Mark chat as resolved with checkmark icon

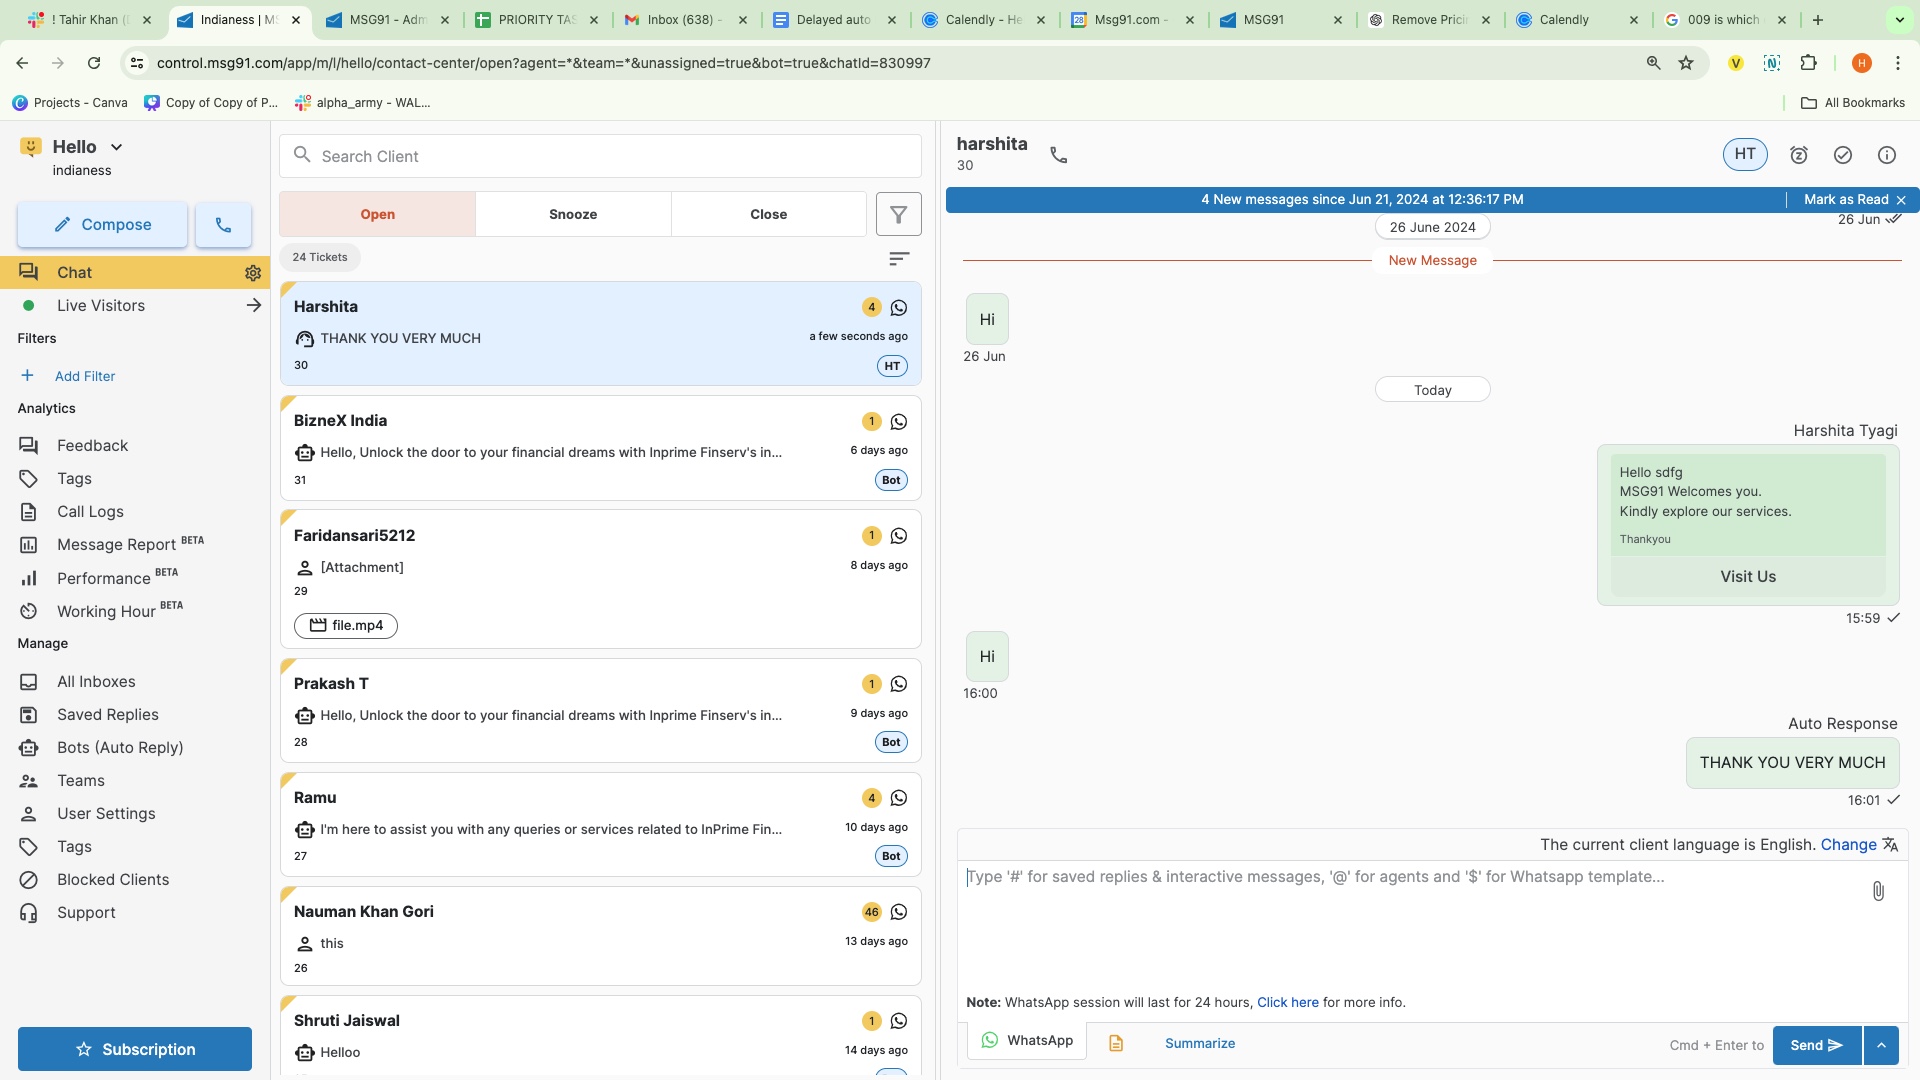point(1843,155)
